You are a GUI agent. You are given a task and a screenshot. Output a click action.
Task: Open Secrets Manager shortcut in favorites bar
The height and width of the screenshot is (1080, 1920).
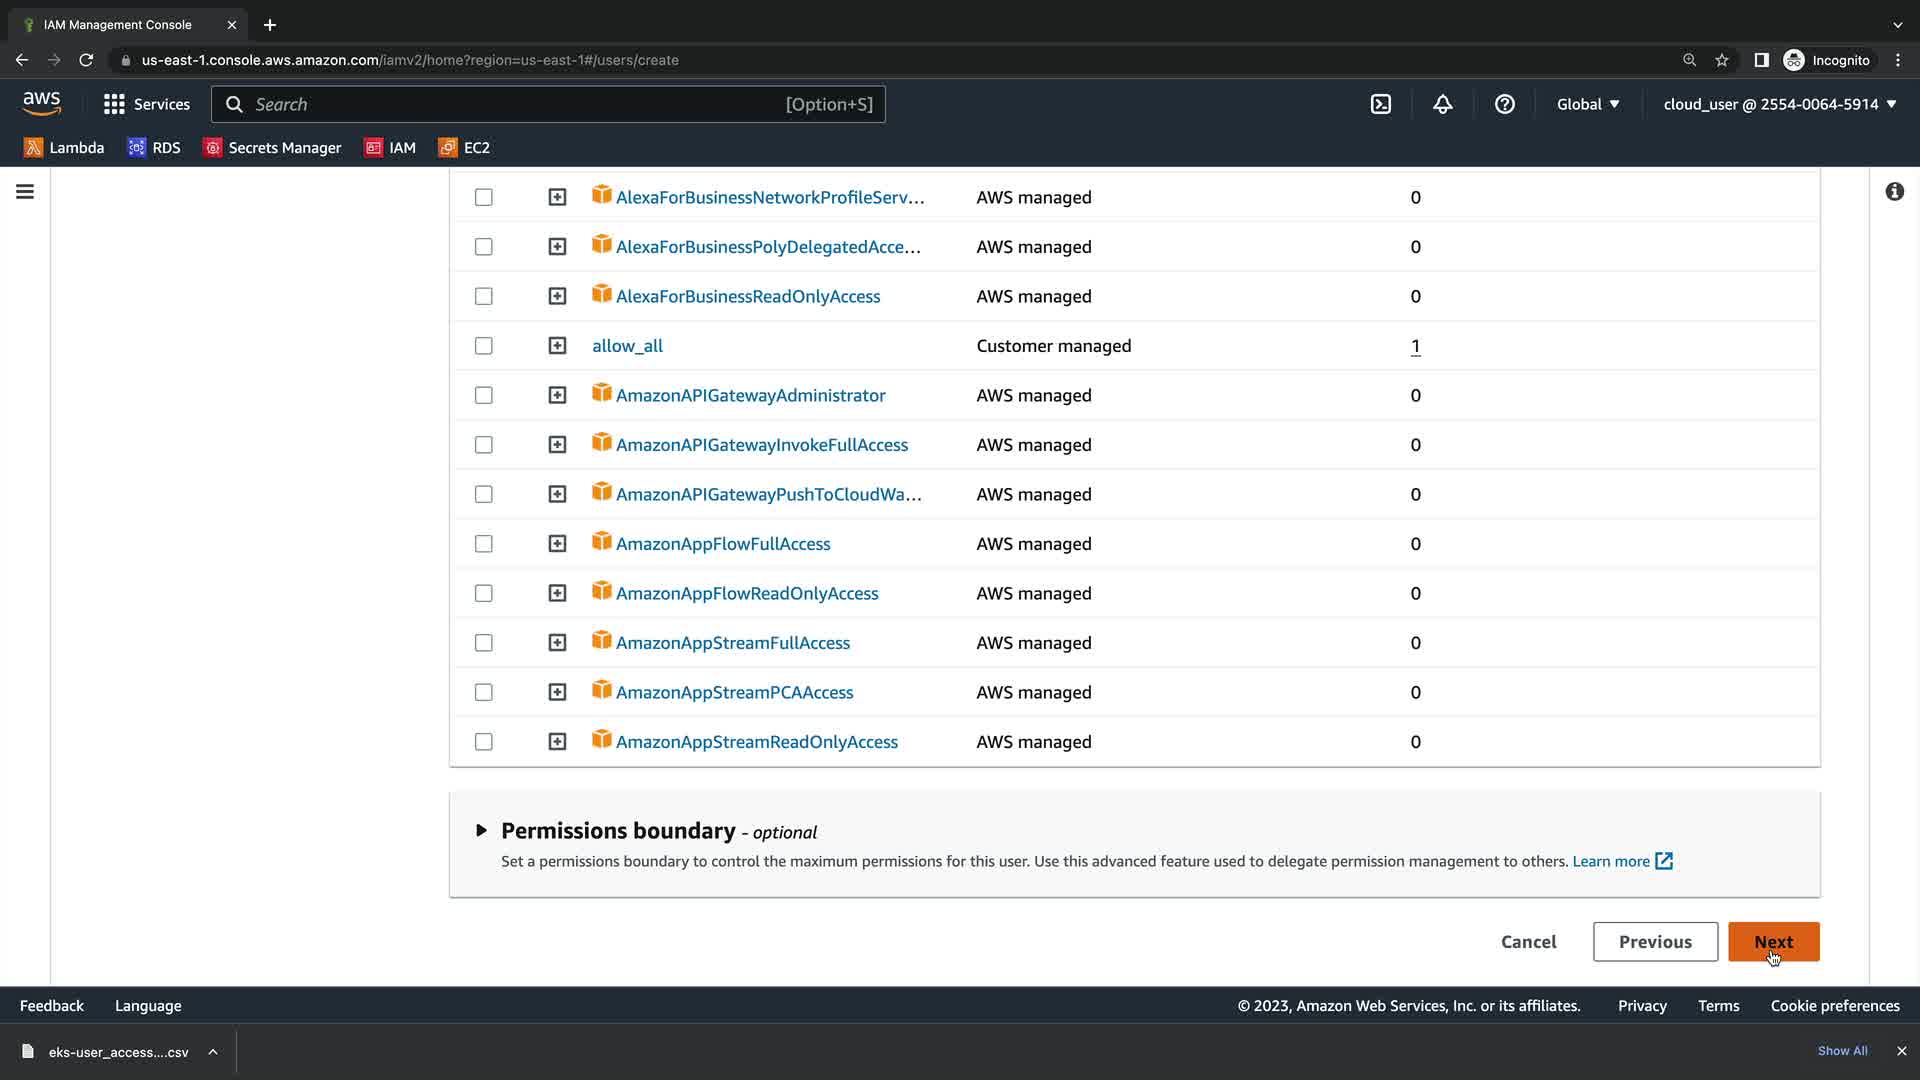click(x=272, y=147)
